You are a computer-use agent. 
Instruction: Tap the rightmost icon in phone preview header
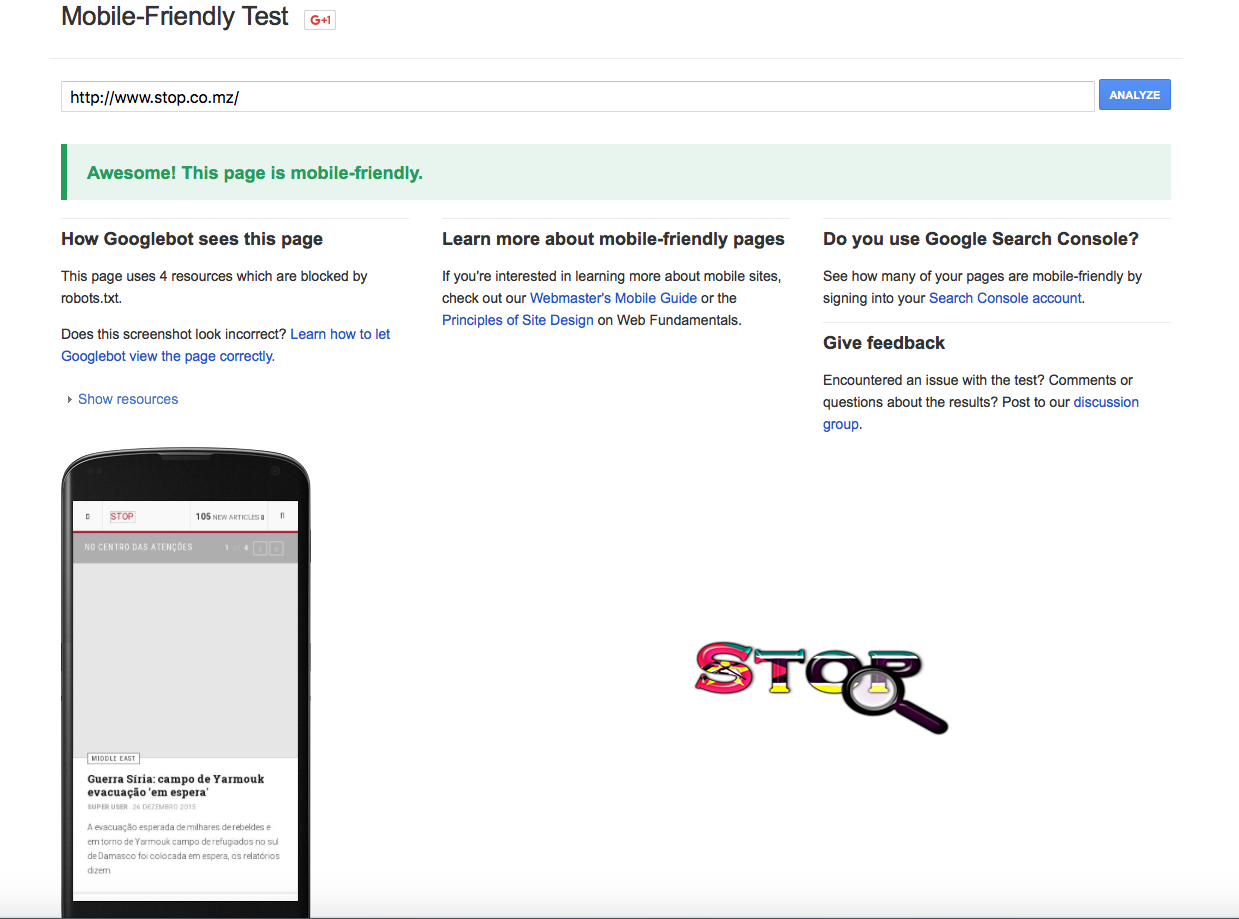click(282, 516)
